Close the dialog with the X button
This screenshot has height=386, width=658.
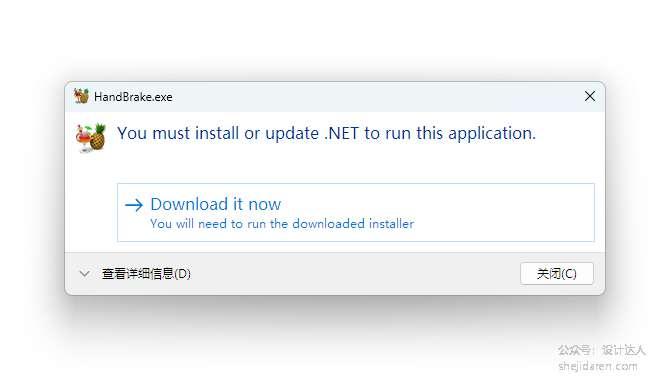click(590, 96)
